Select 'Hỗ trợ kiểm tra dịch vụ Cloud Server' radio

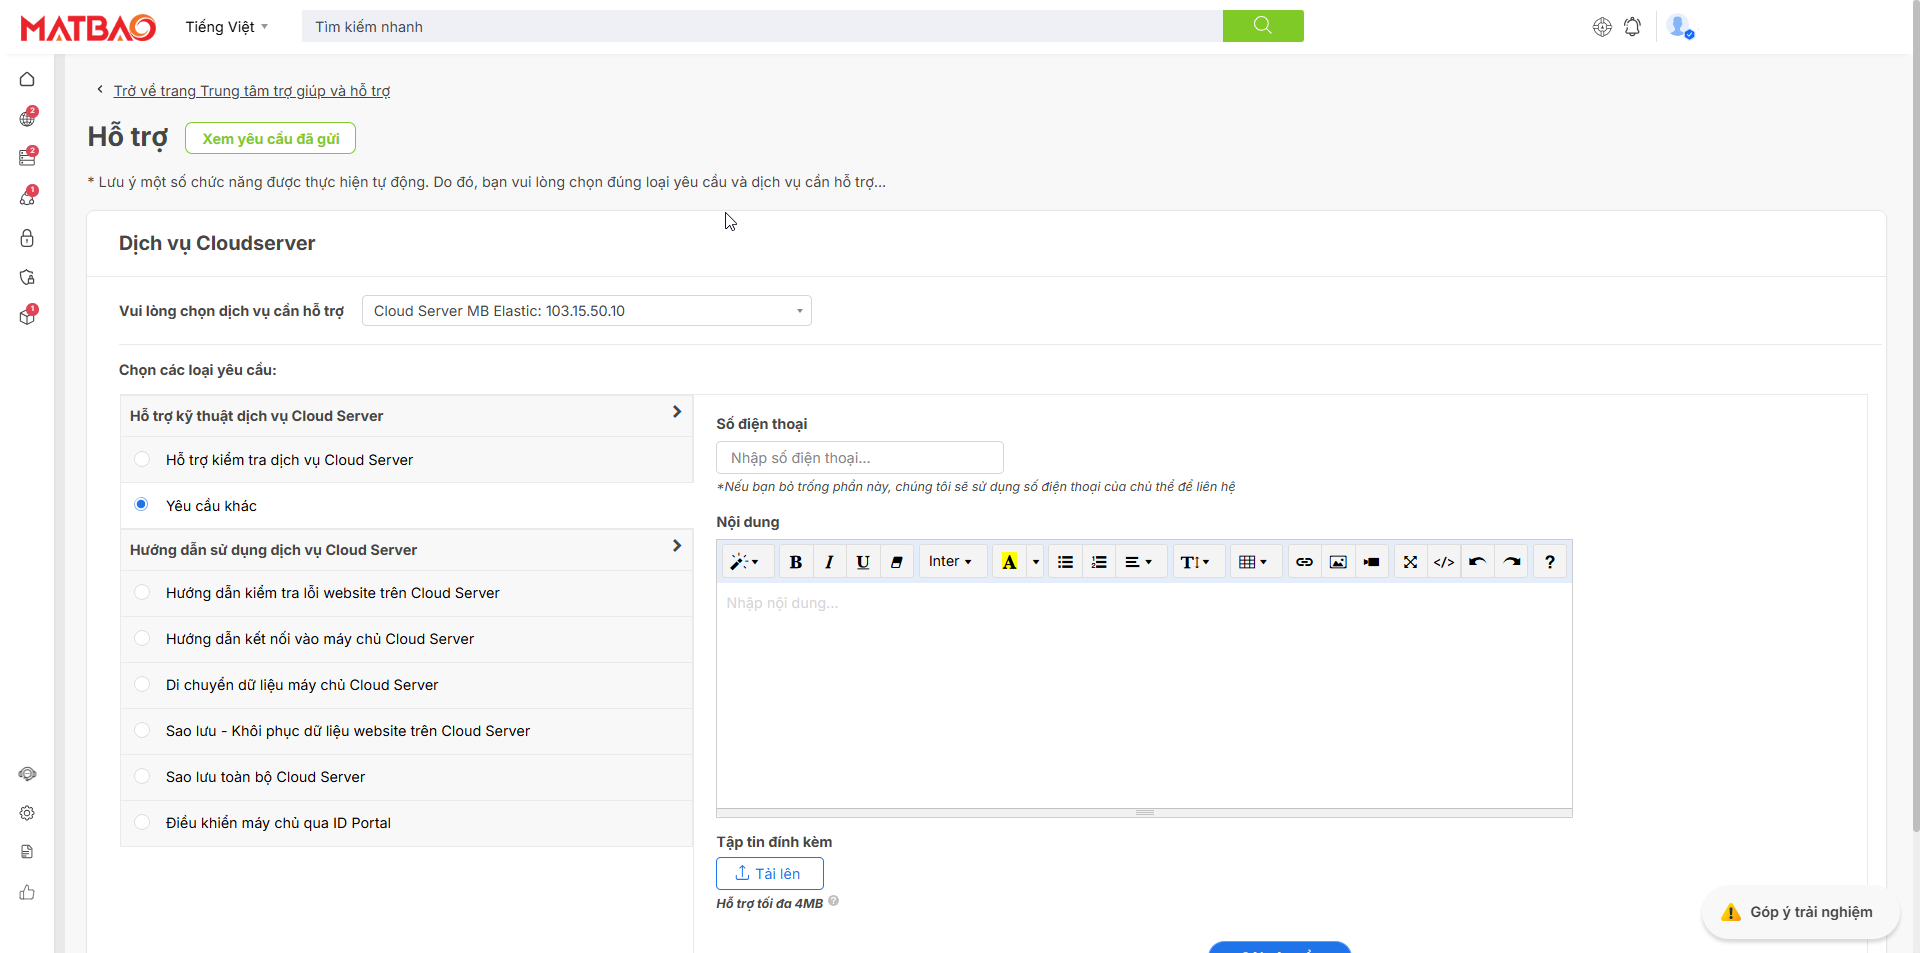[x=142, y=459]
